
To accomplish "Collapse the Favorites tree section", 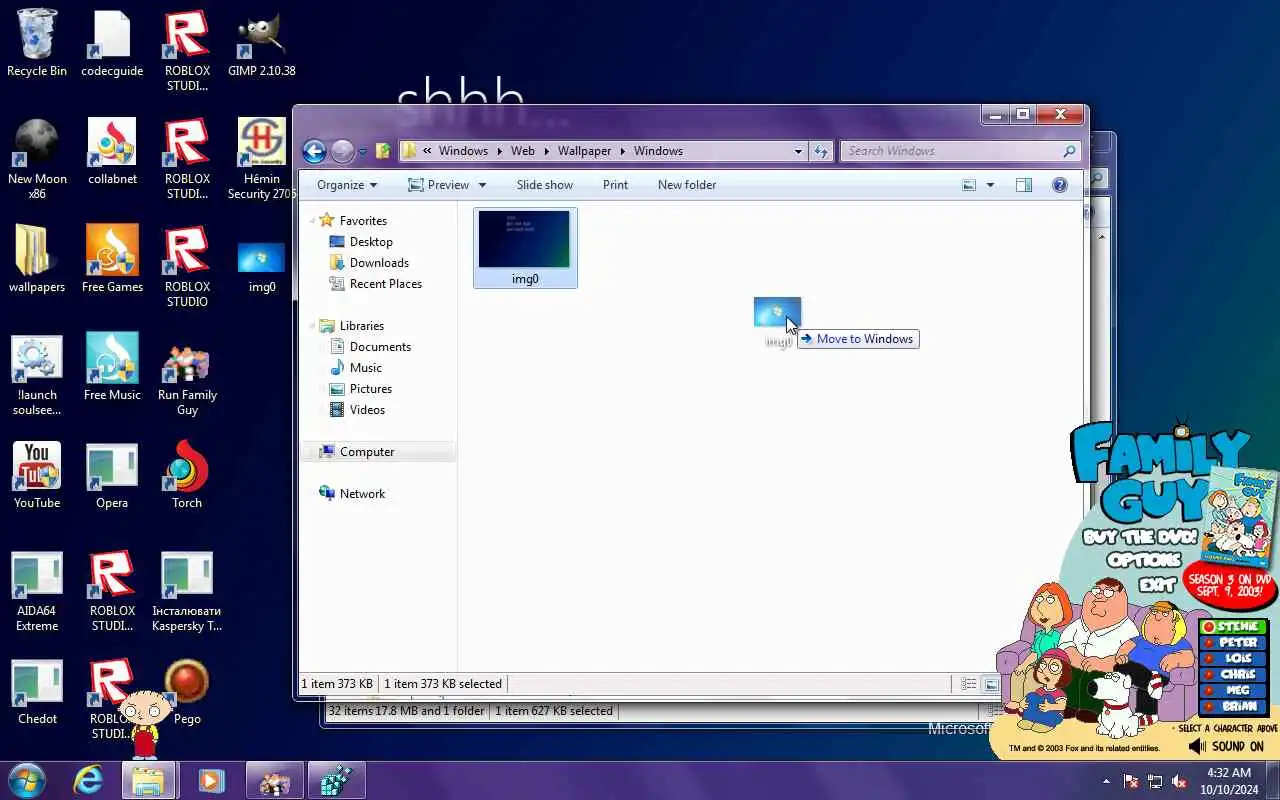I will point(312,220).
